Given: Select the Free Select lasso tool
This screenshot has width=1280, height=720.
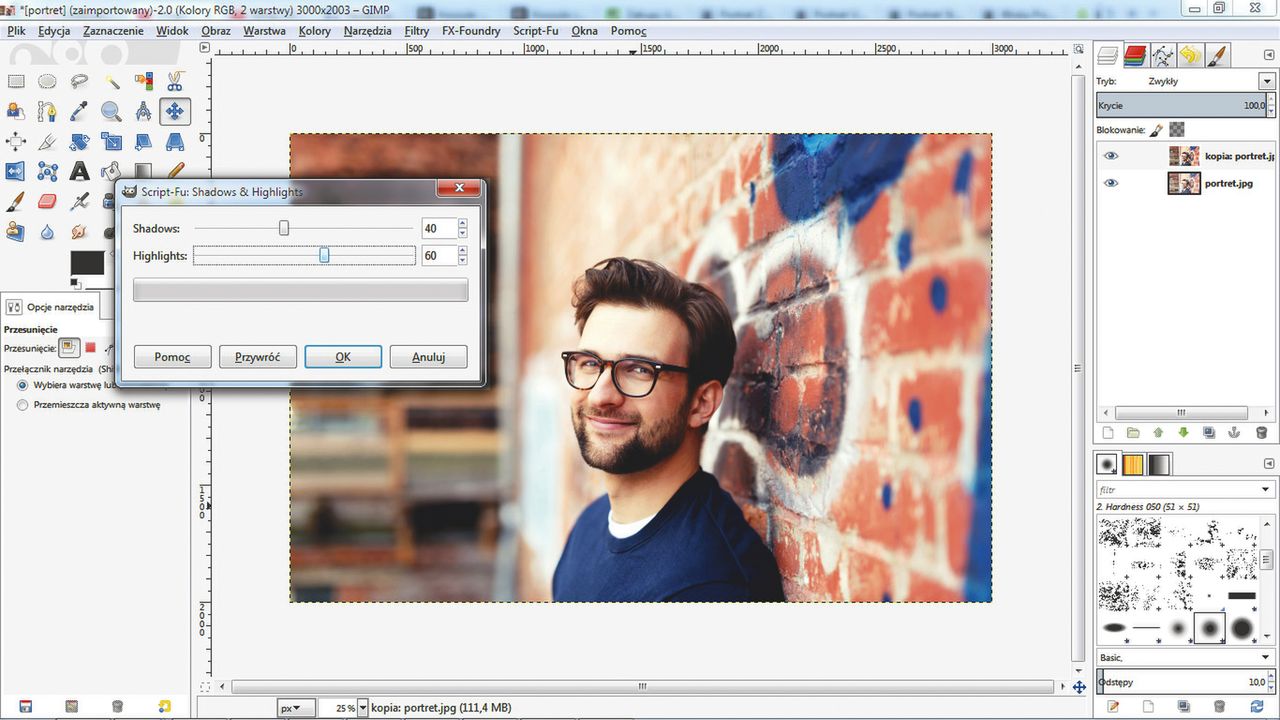Looking at the screenshot, I should pyautogui.click(x=79, y=82).
